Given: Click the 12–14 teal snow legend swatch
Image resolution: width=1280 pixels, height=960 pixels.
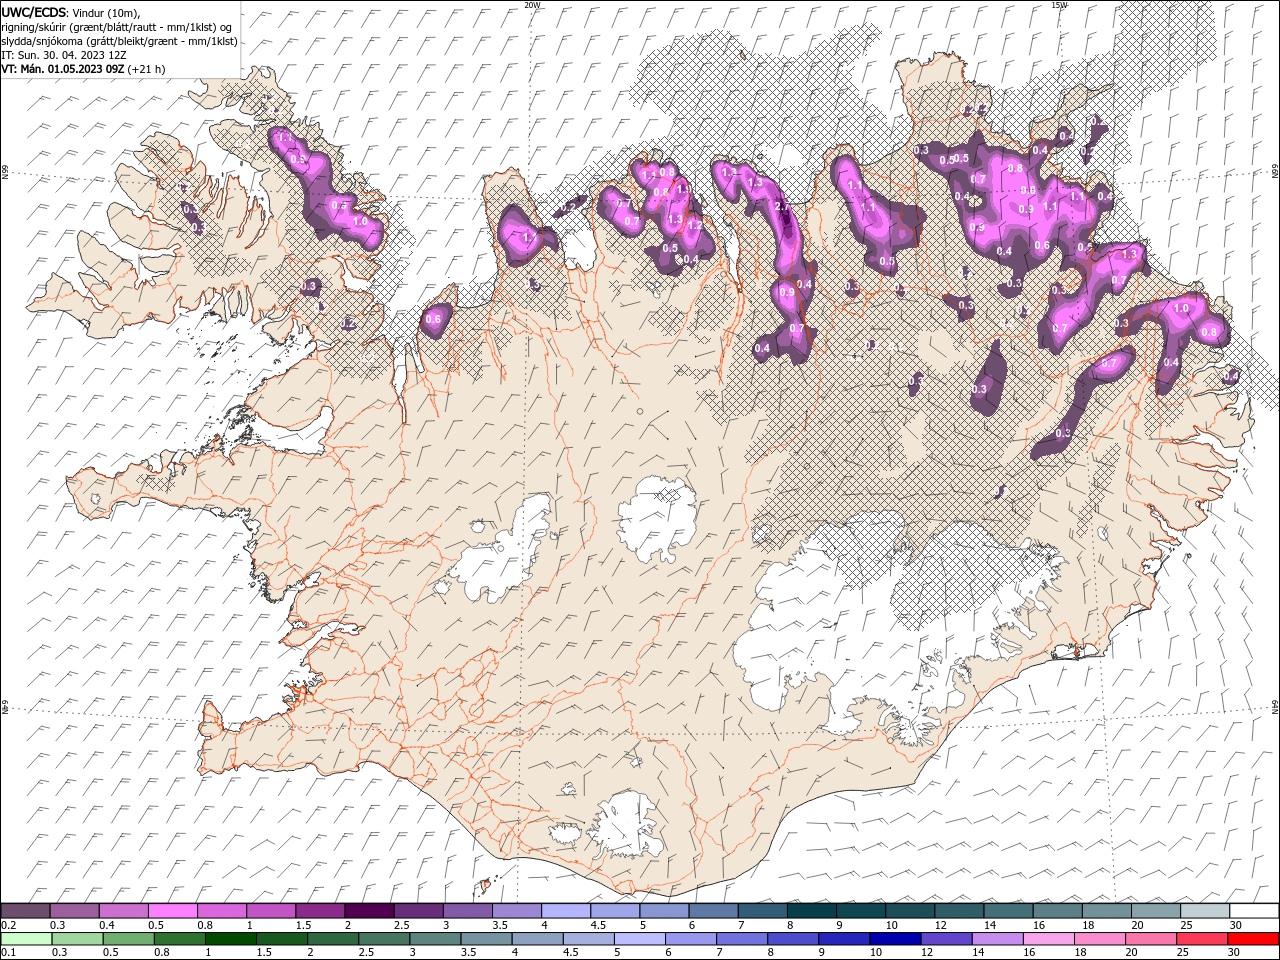Looking at the screenshot, I should pos(958,911).
